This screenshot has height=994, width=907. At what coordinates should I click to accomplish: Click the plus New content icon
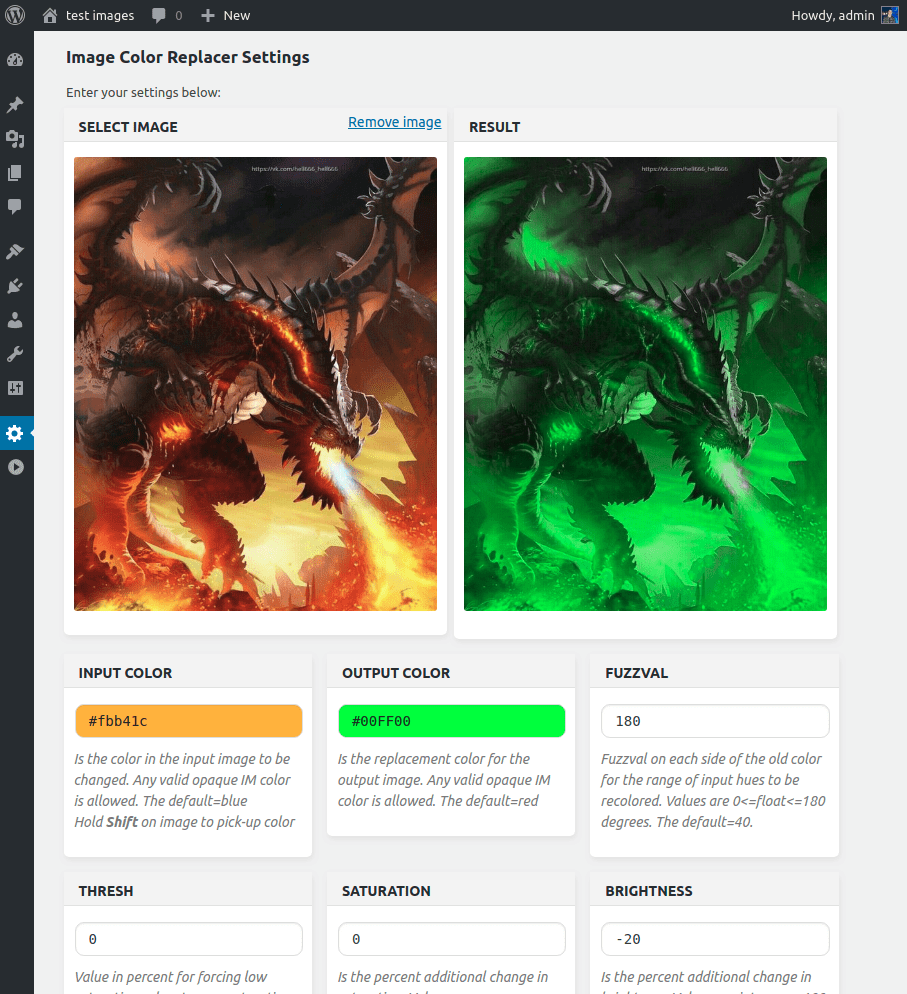(x=208, y=15)
